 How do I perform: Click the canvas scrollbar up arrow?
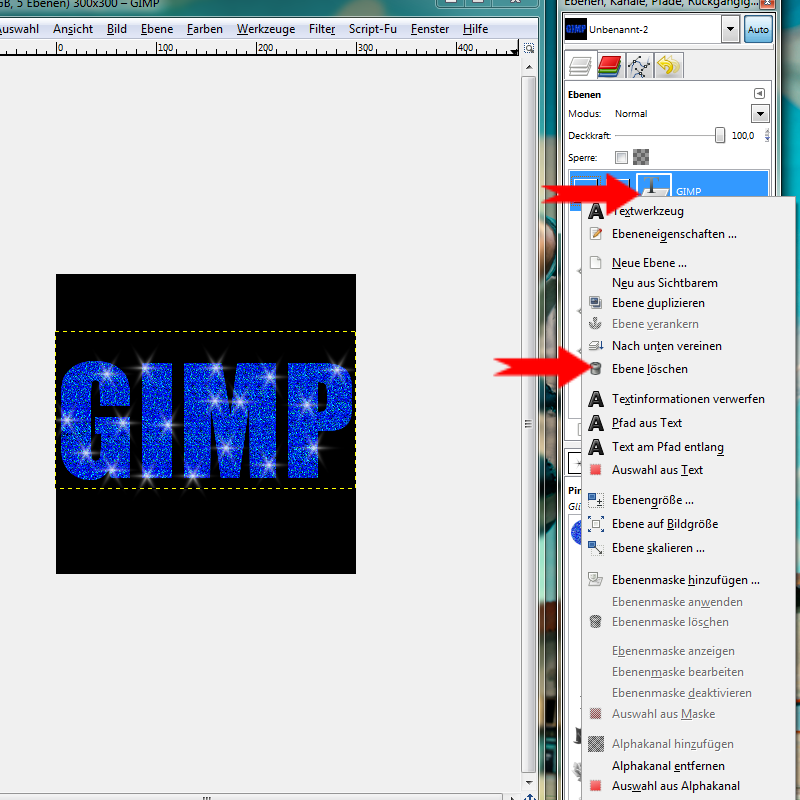[529, 67]
